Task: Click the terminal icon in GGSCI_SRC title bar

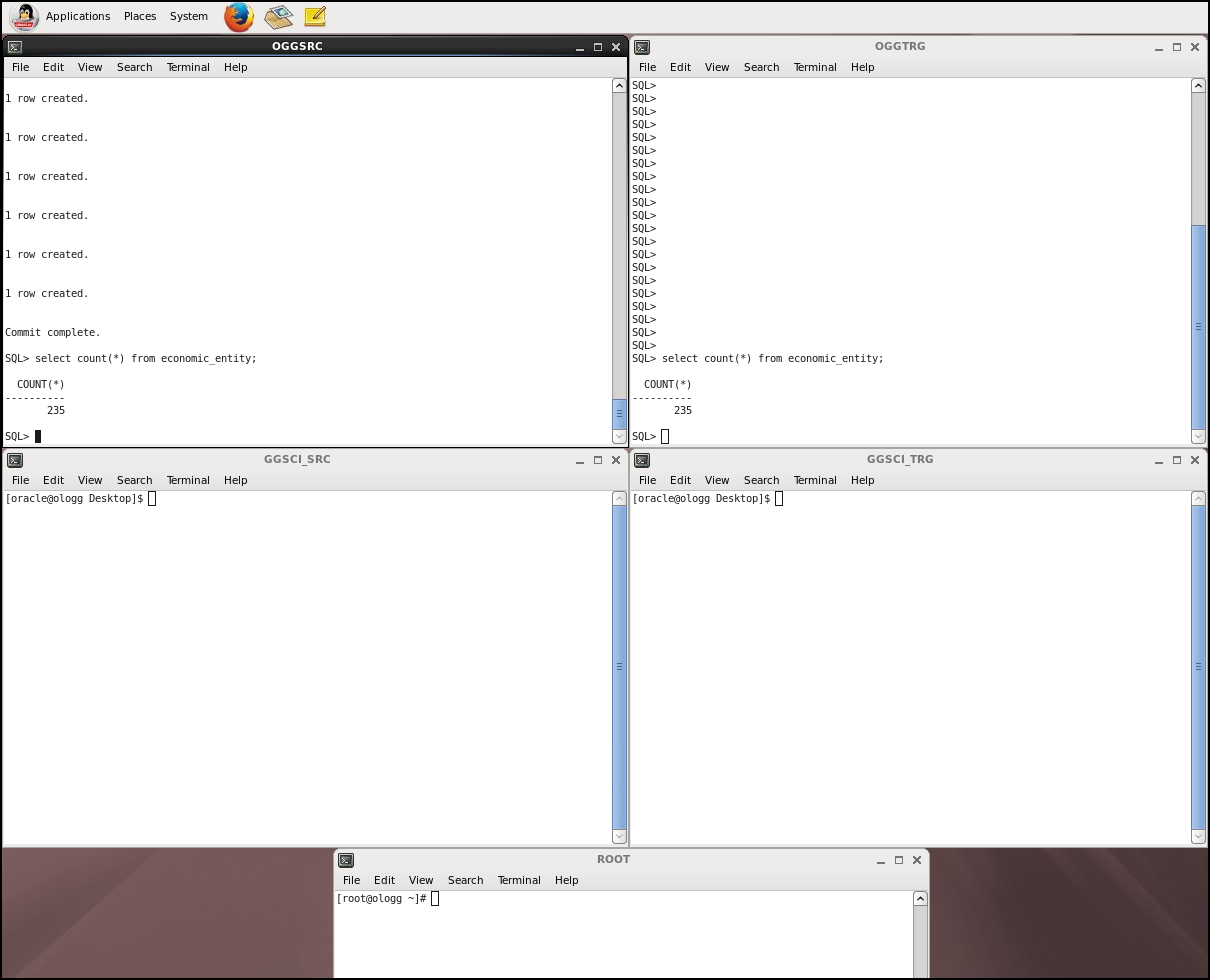Action: tap(15, 460)
